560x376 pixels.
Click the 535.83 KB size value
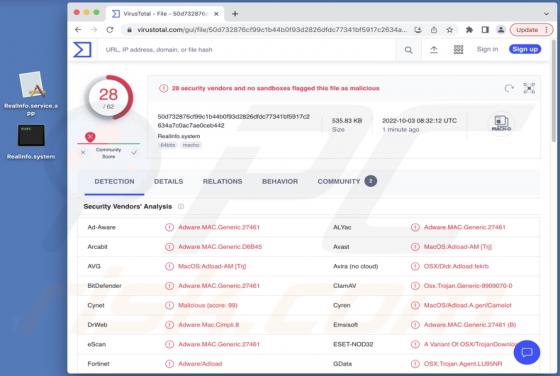click(x=346, y=120)
